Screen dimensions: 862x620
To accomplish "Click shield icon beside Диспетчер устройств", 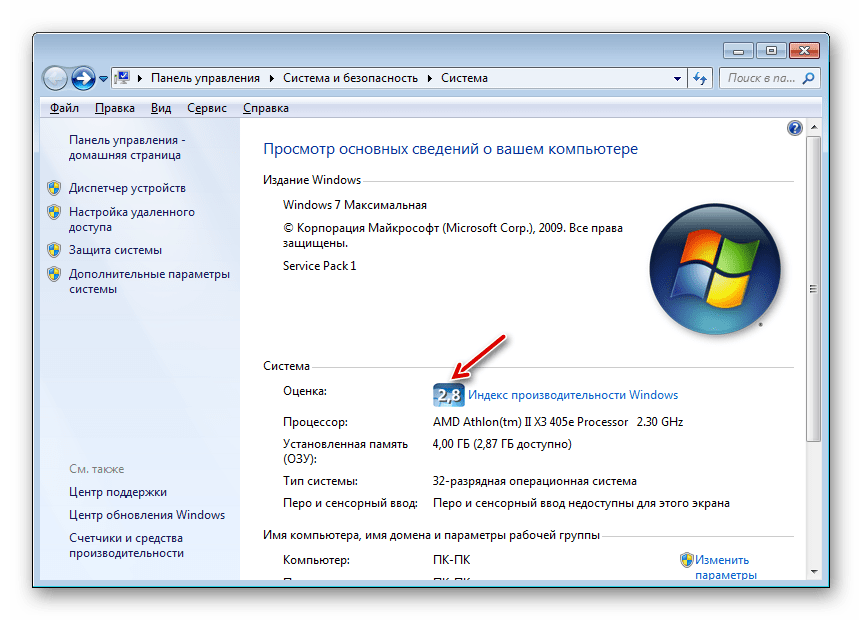I will tap(54, 188).
